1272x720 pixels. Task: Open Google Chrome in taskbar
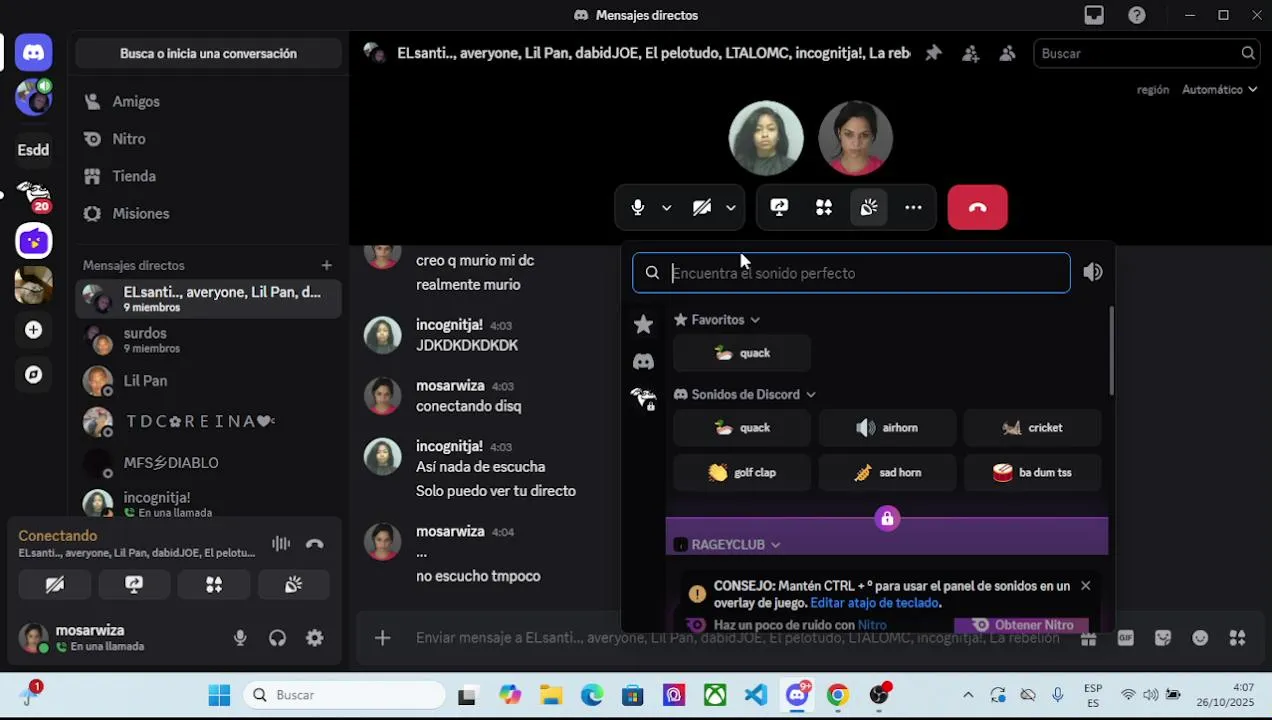[838, 695]
